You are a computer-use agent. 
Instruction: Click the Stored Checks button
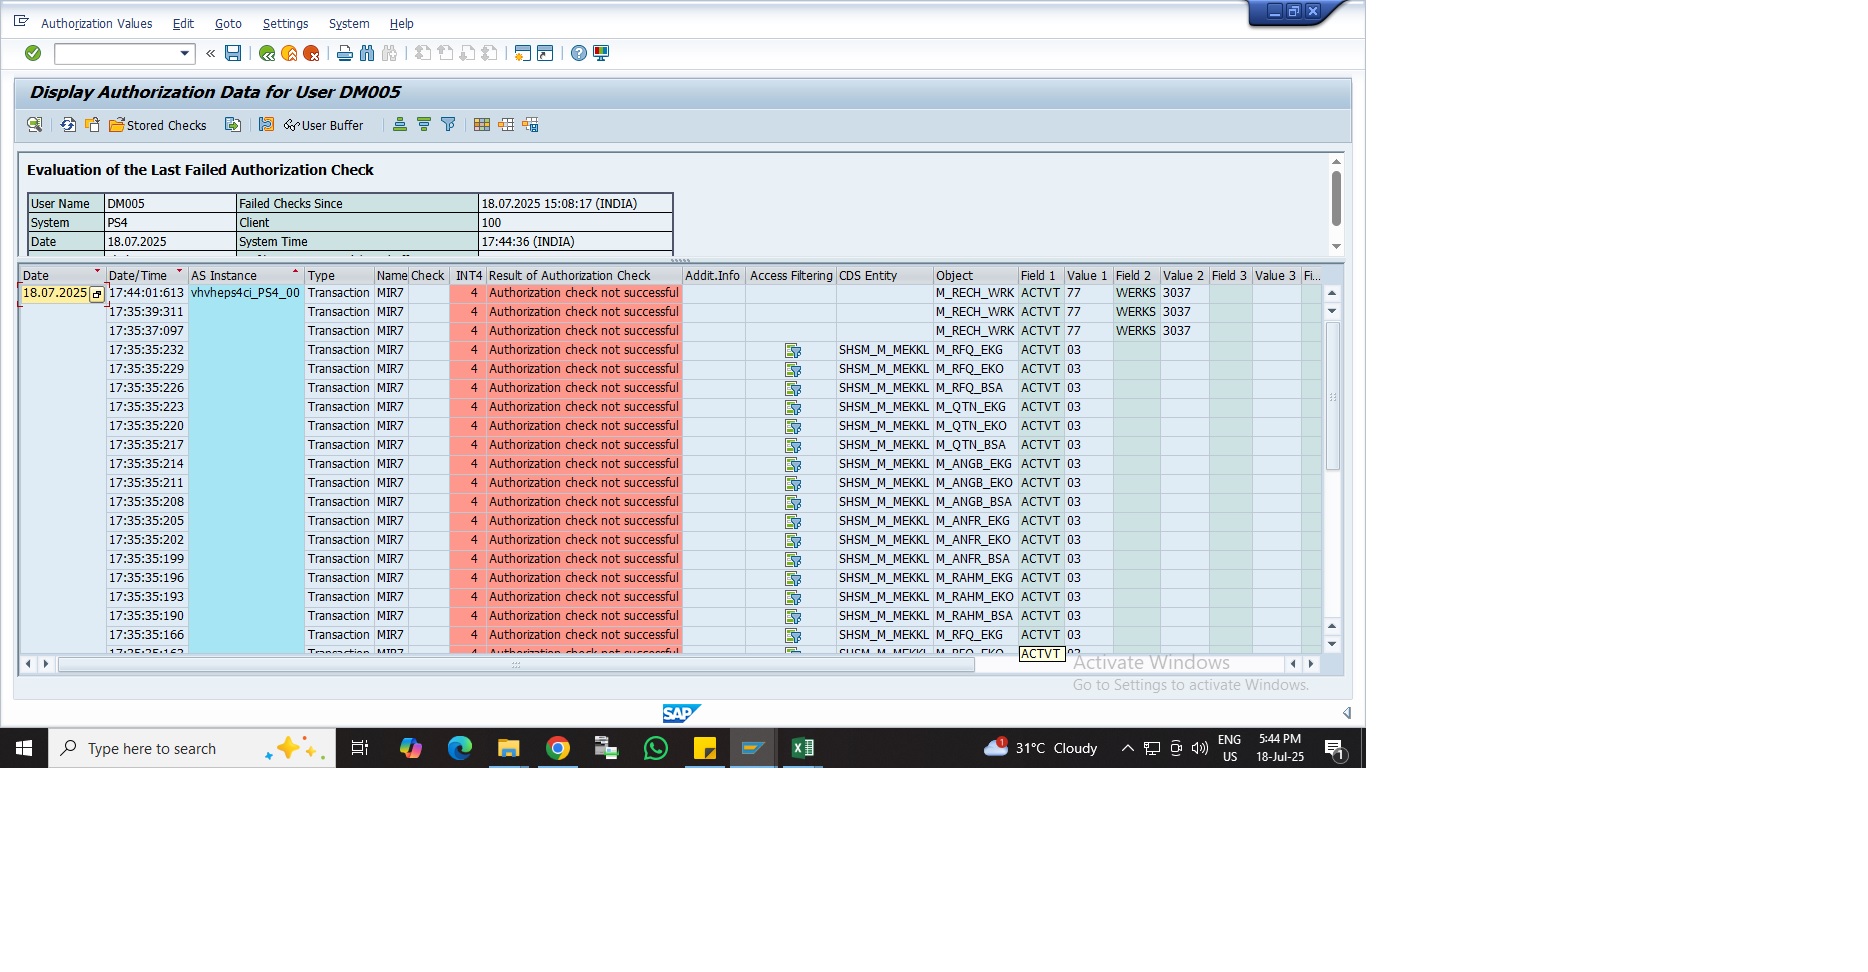pyautogui.click(x=158, y=125)
